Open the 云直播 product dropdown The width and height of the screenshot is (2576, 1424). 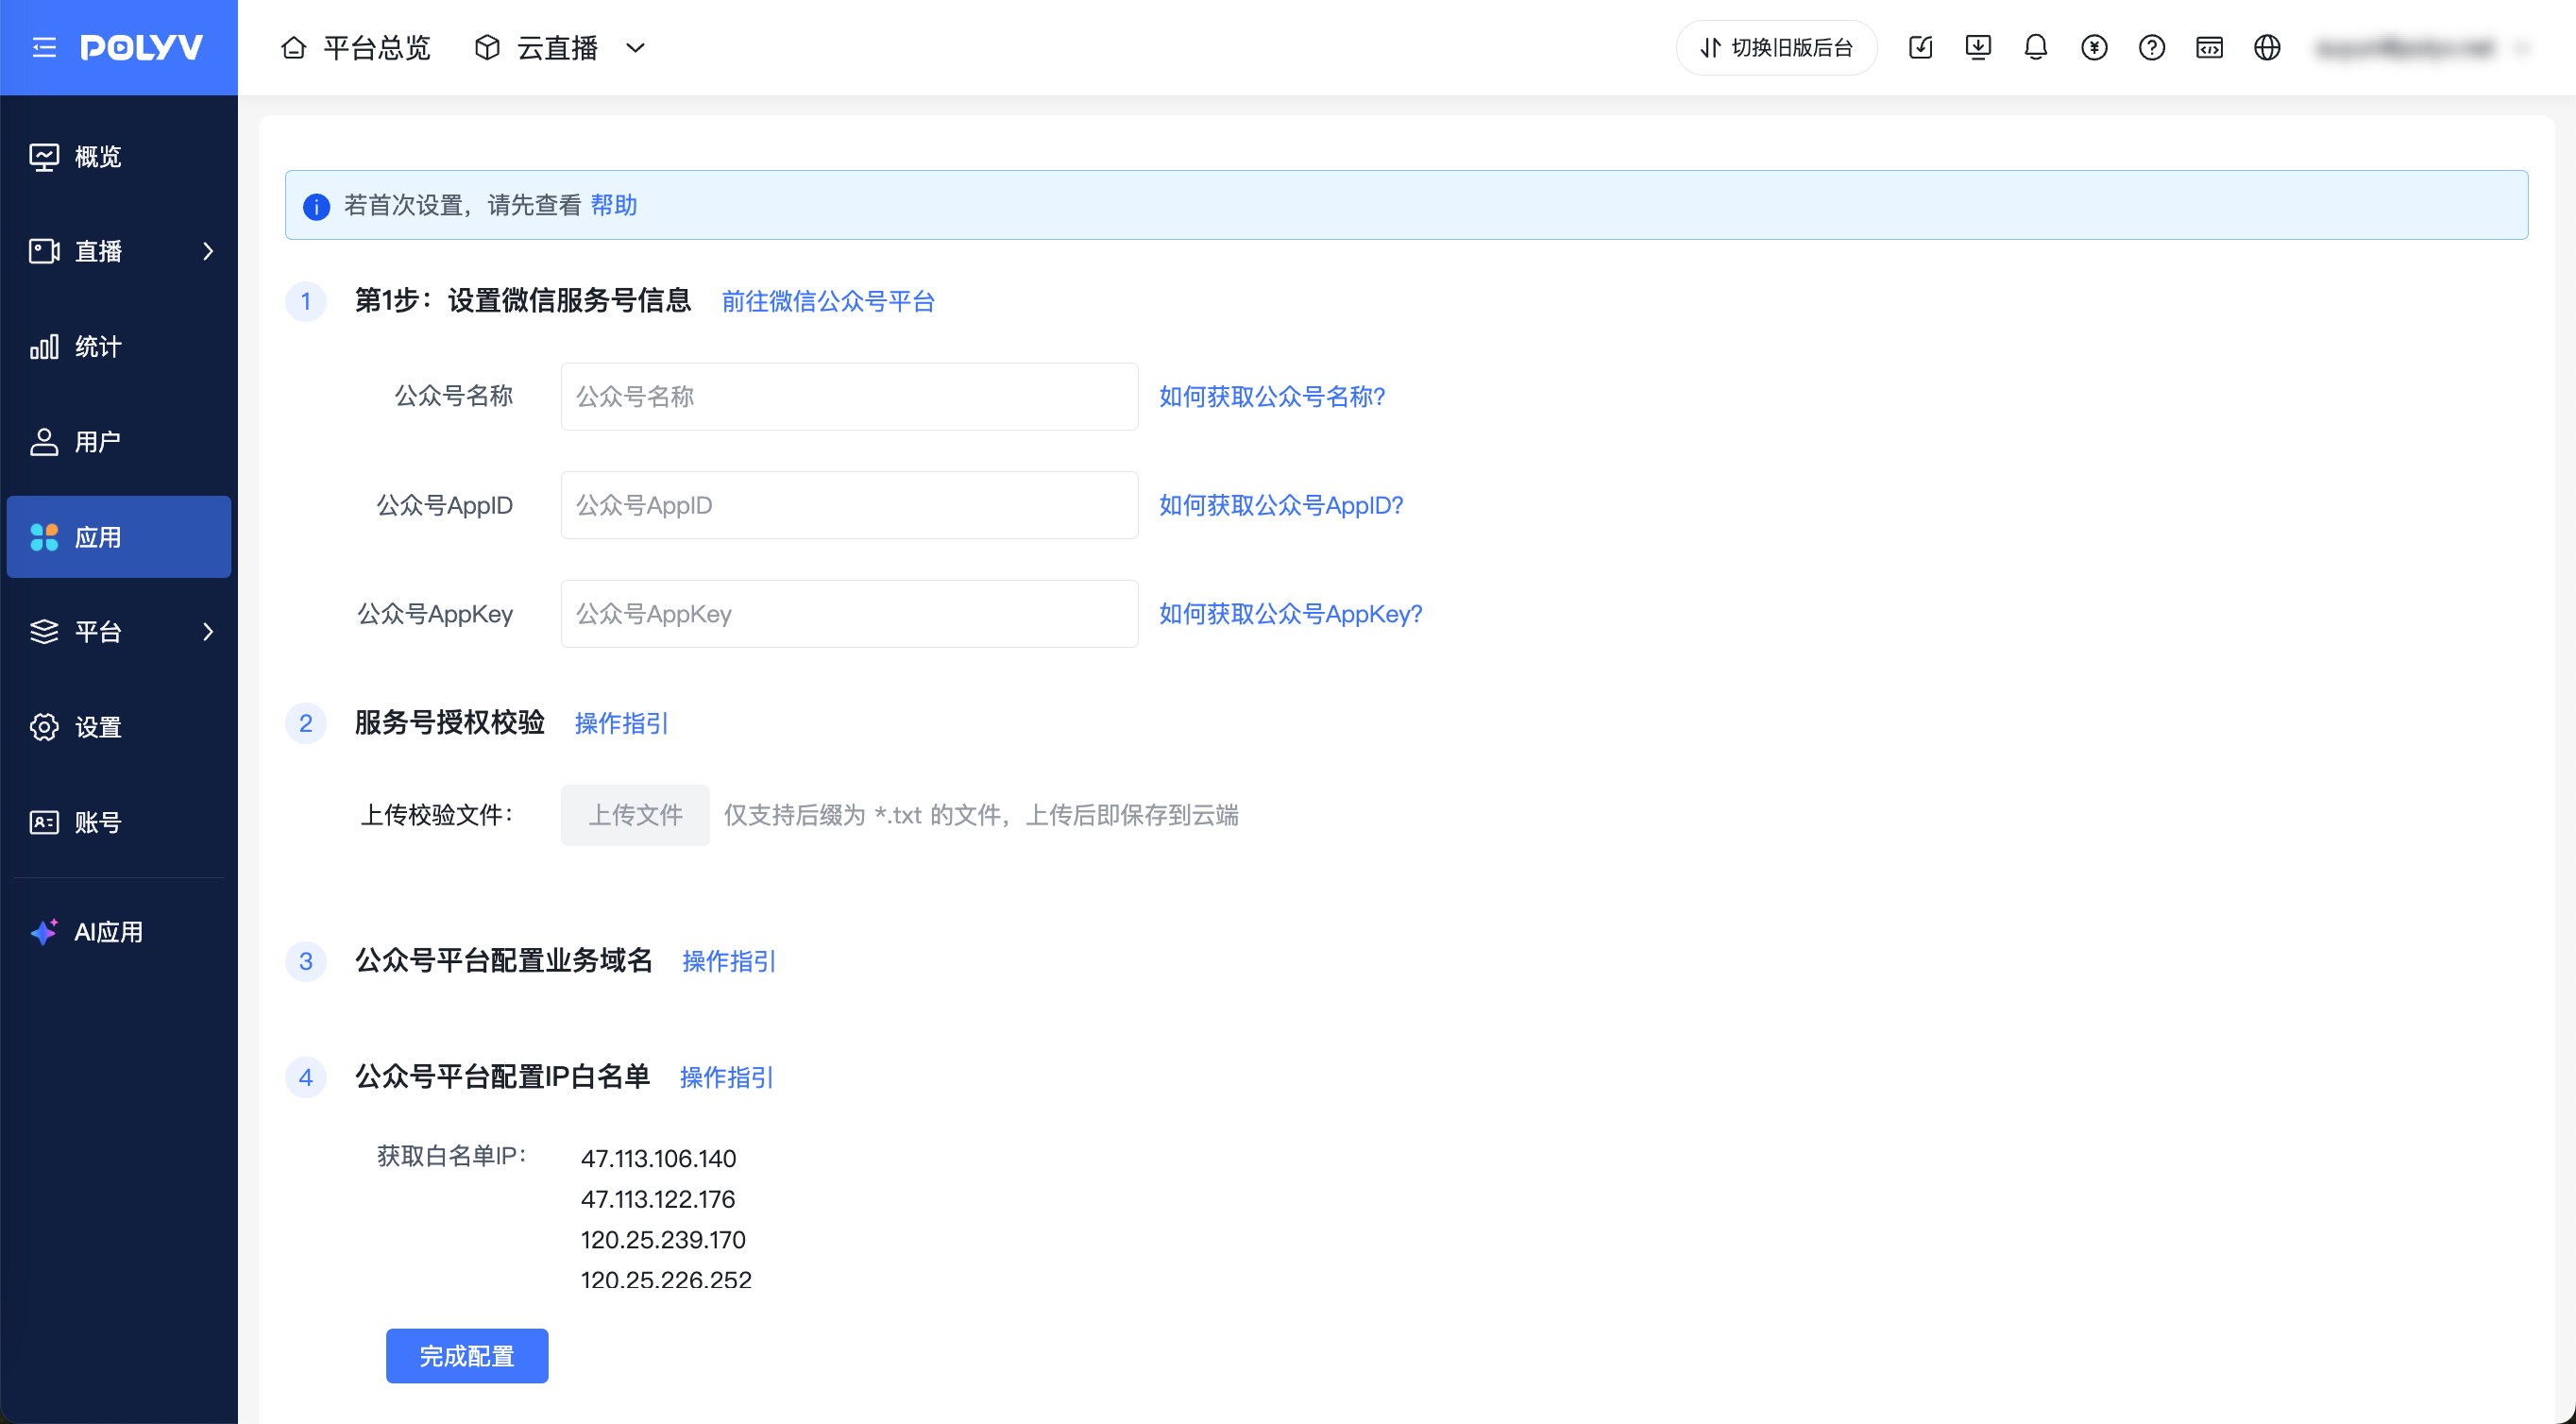561,47
